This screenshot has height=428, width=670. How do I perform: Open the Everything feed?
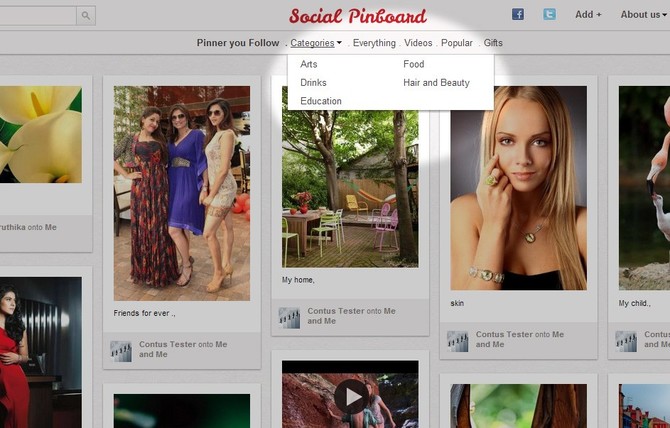click(x=374, y=43)
